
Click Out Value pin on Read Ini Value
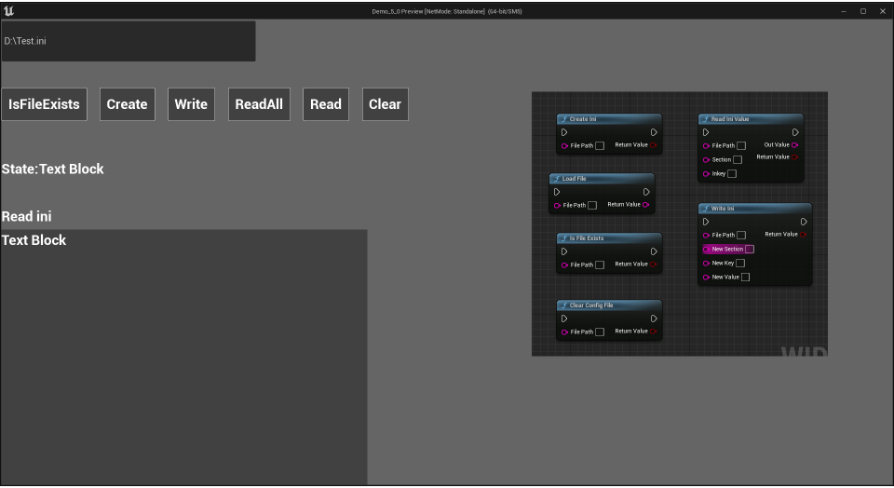coord(795,145)
